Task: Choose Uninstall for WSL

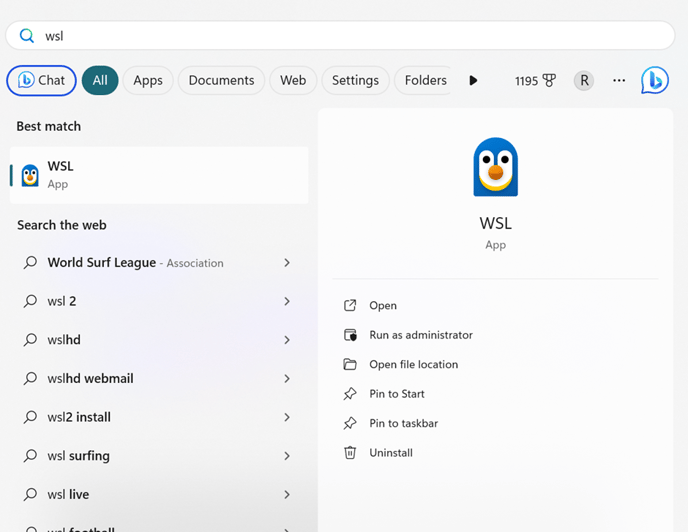Action: (391, 453)
